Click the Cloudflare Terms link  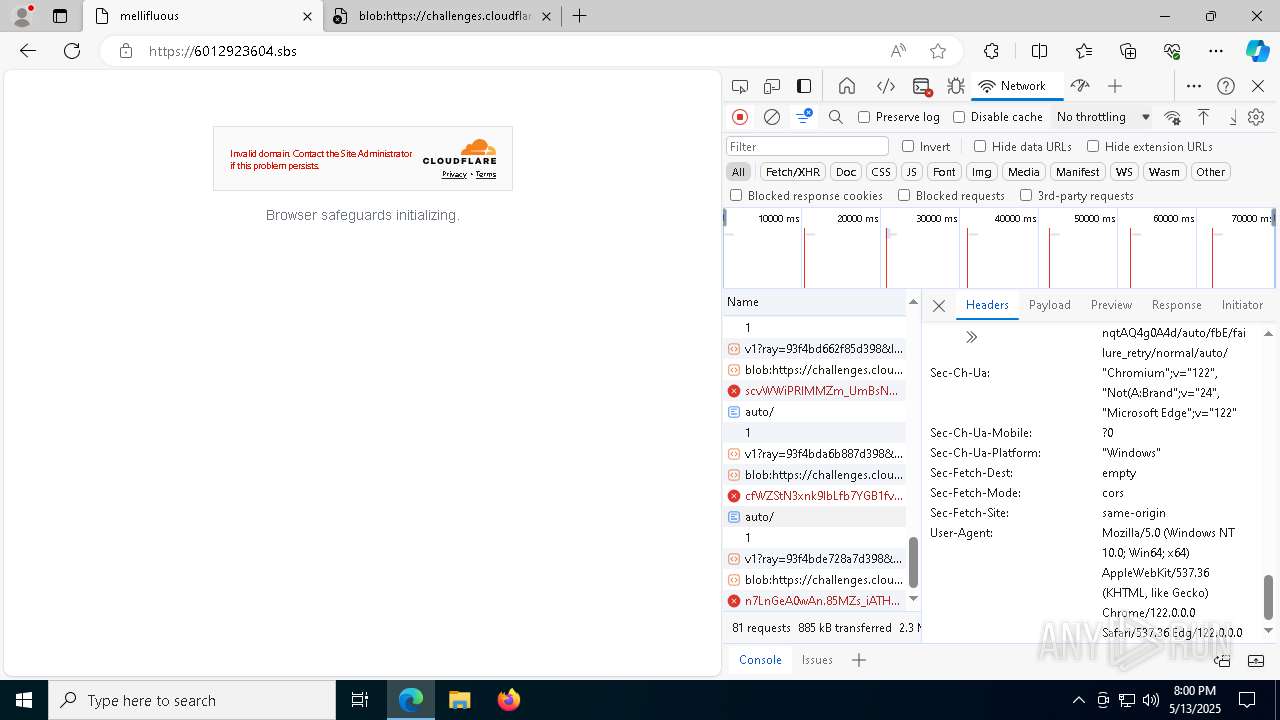(x=486, y=175)
